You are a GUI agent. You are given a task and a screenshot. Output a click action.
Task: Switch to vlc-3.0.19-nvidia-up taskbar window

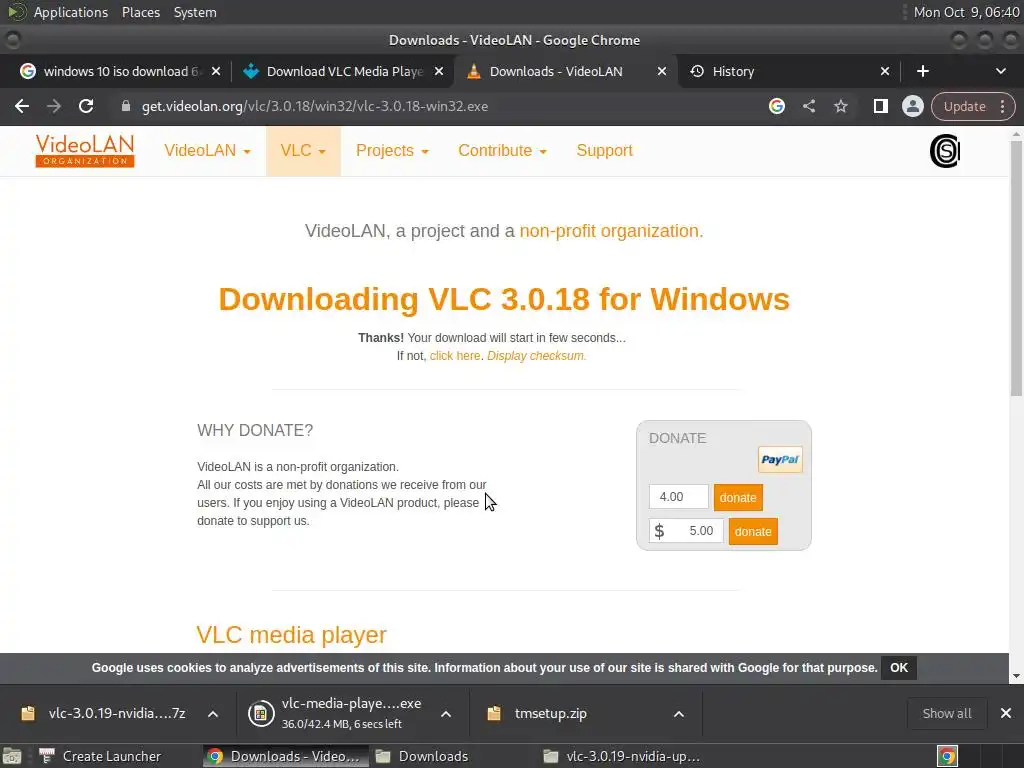pyautogui.click(x=622, y=756)
